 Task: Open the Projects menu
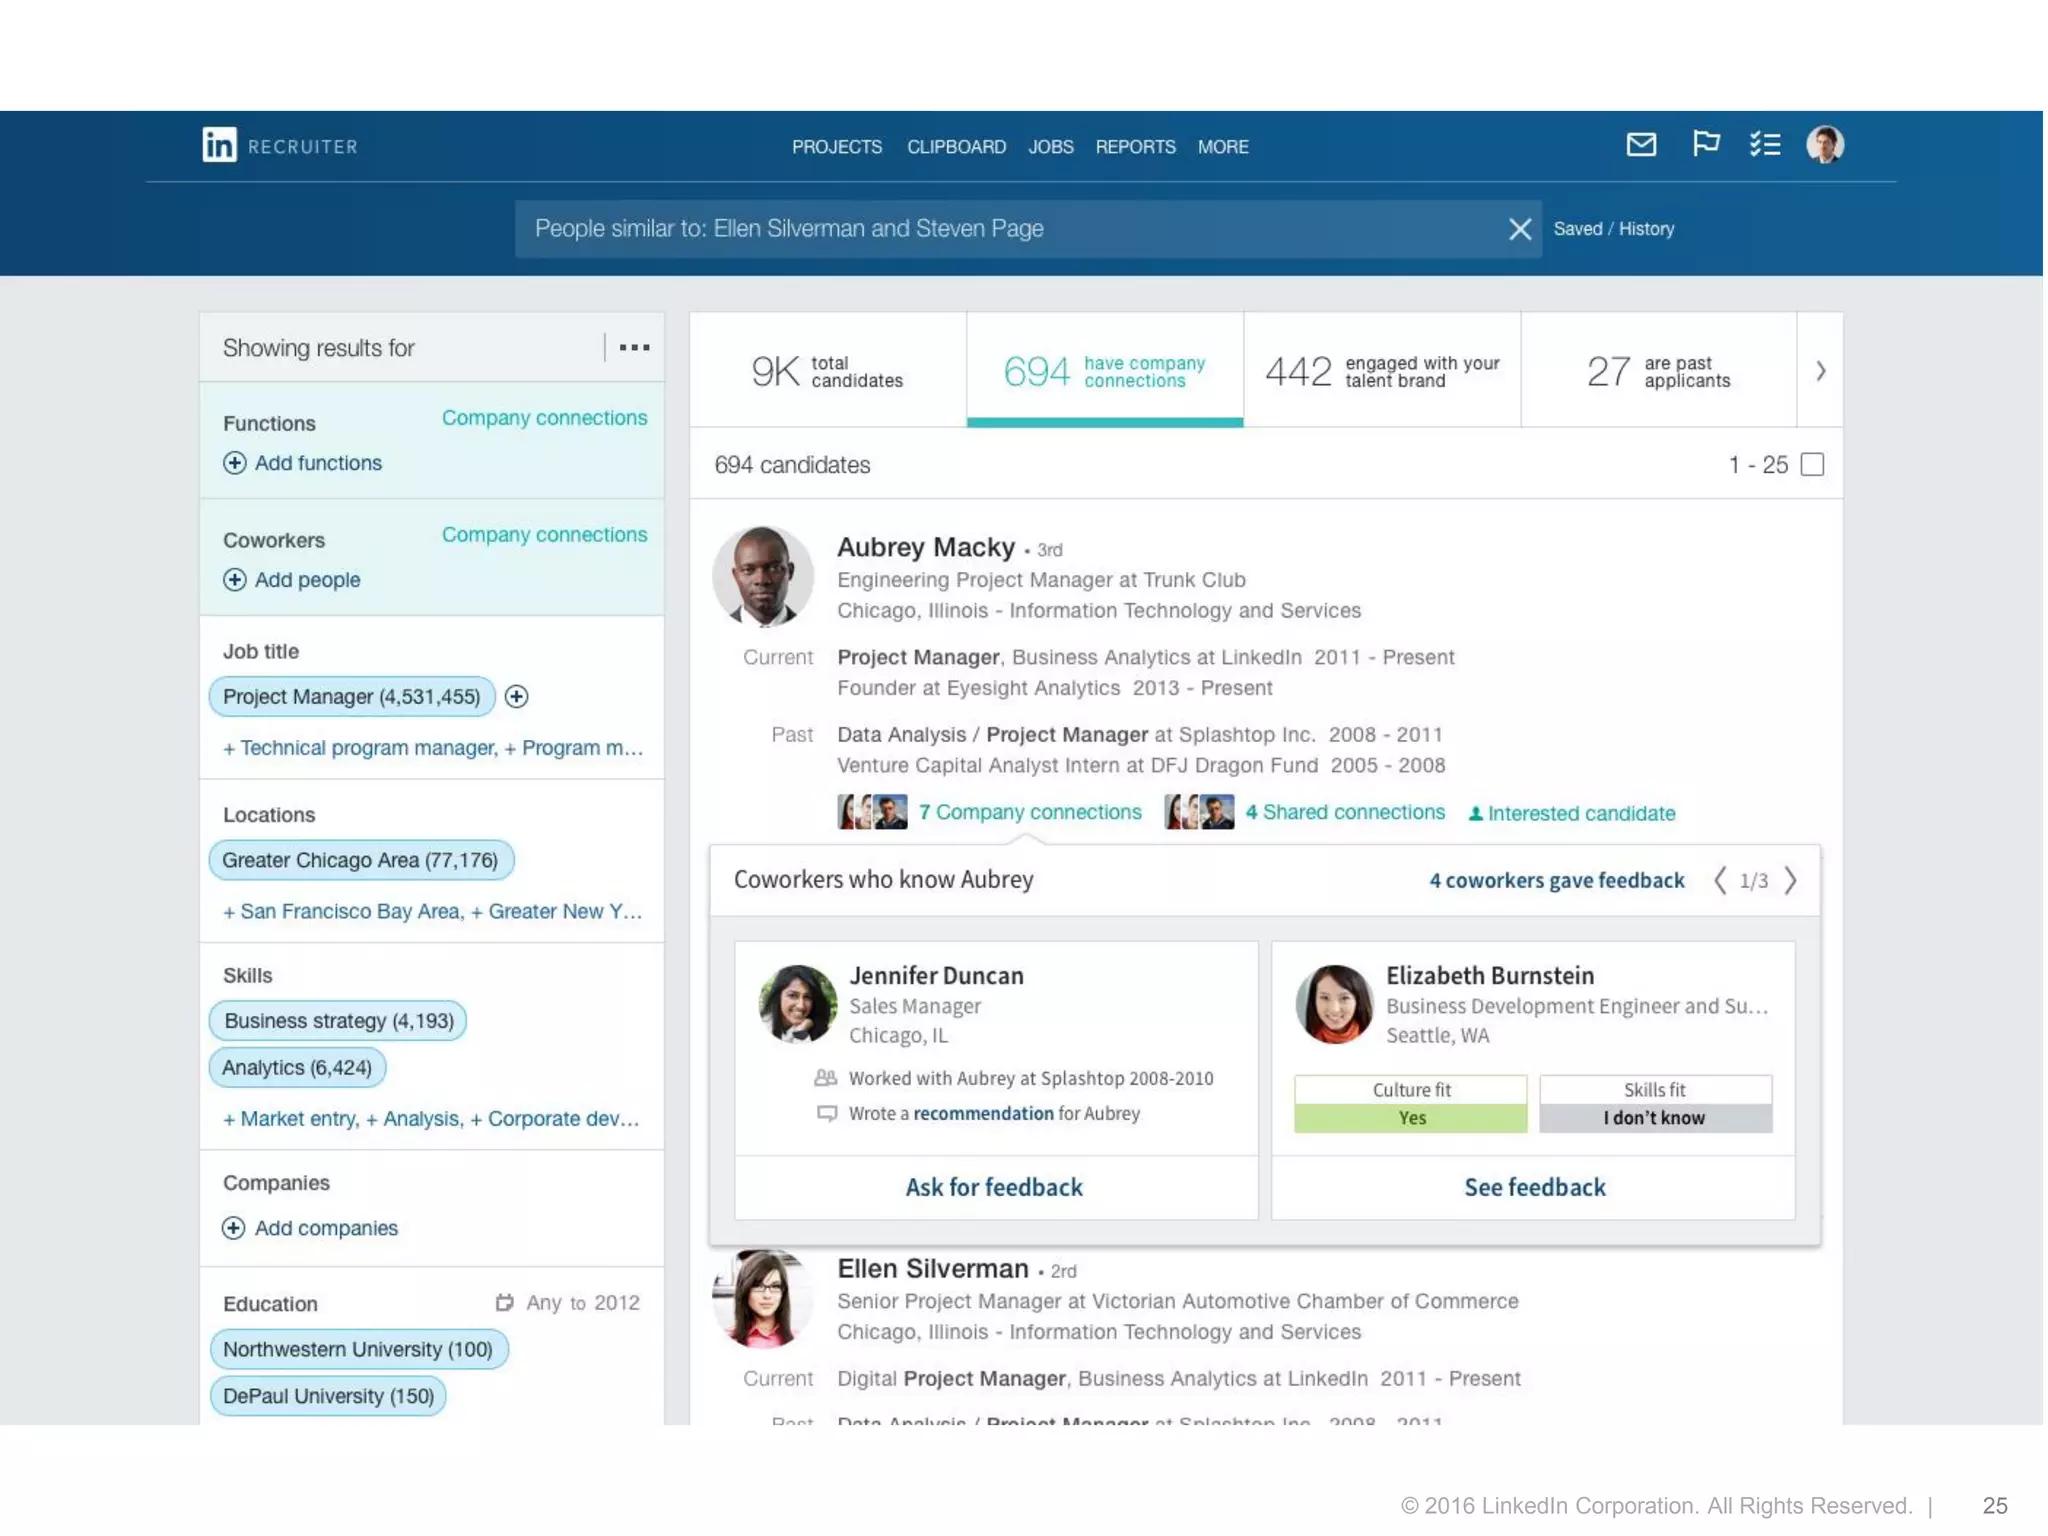(x=837, y=147)
